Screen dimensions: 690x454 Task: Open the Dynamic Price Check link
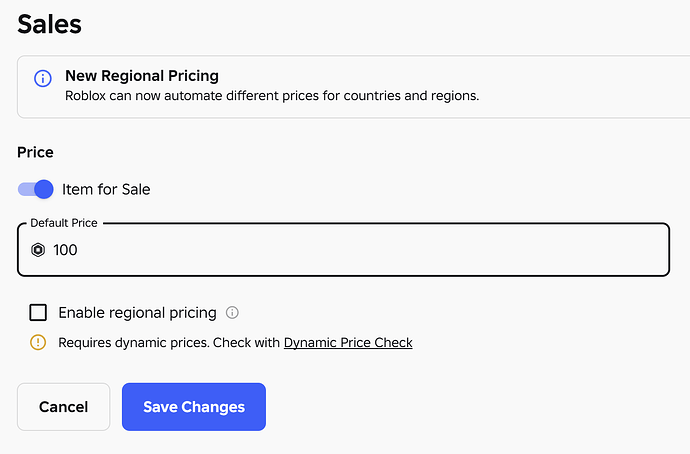348,342
